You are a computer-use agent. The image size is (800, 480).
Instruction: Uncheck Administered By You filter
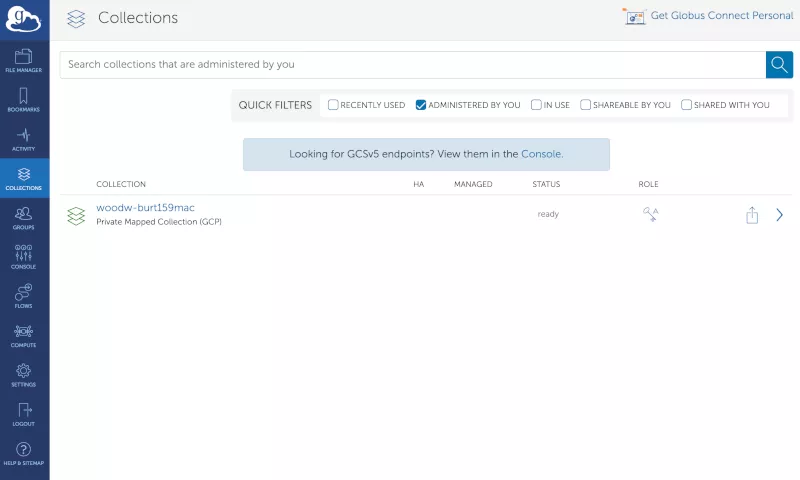(421, 105)
